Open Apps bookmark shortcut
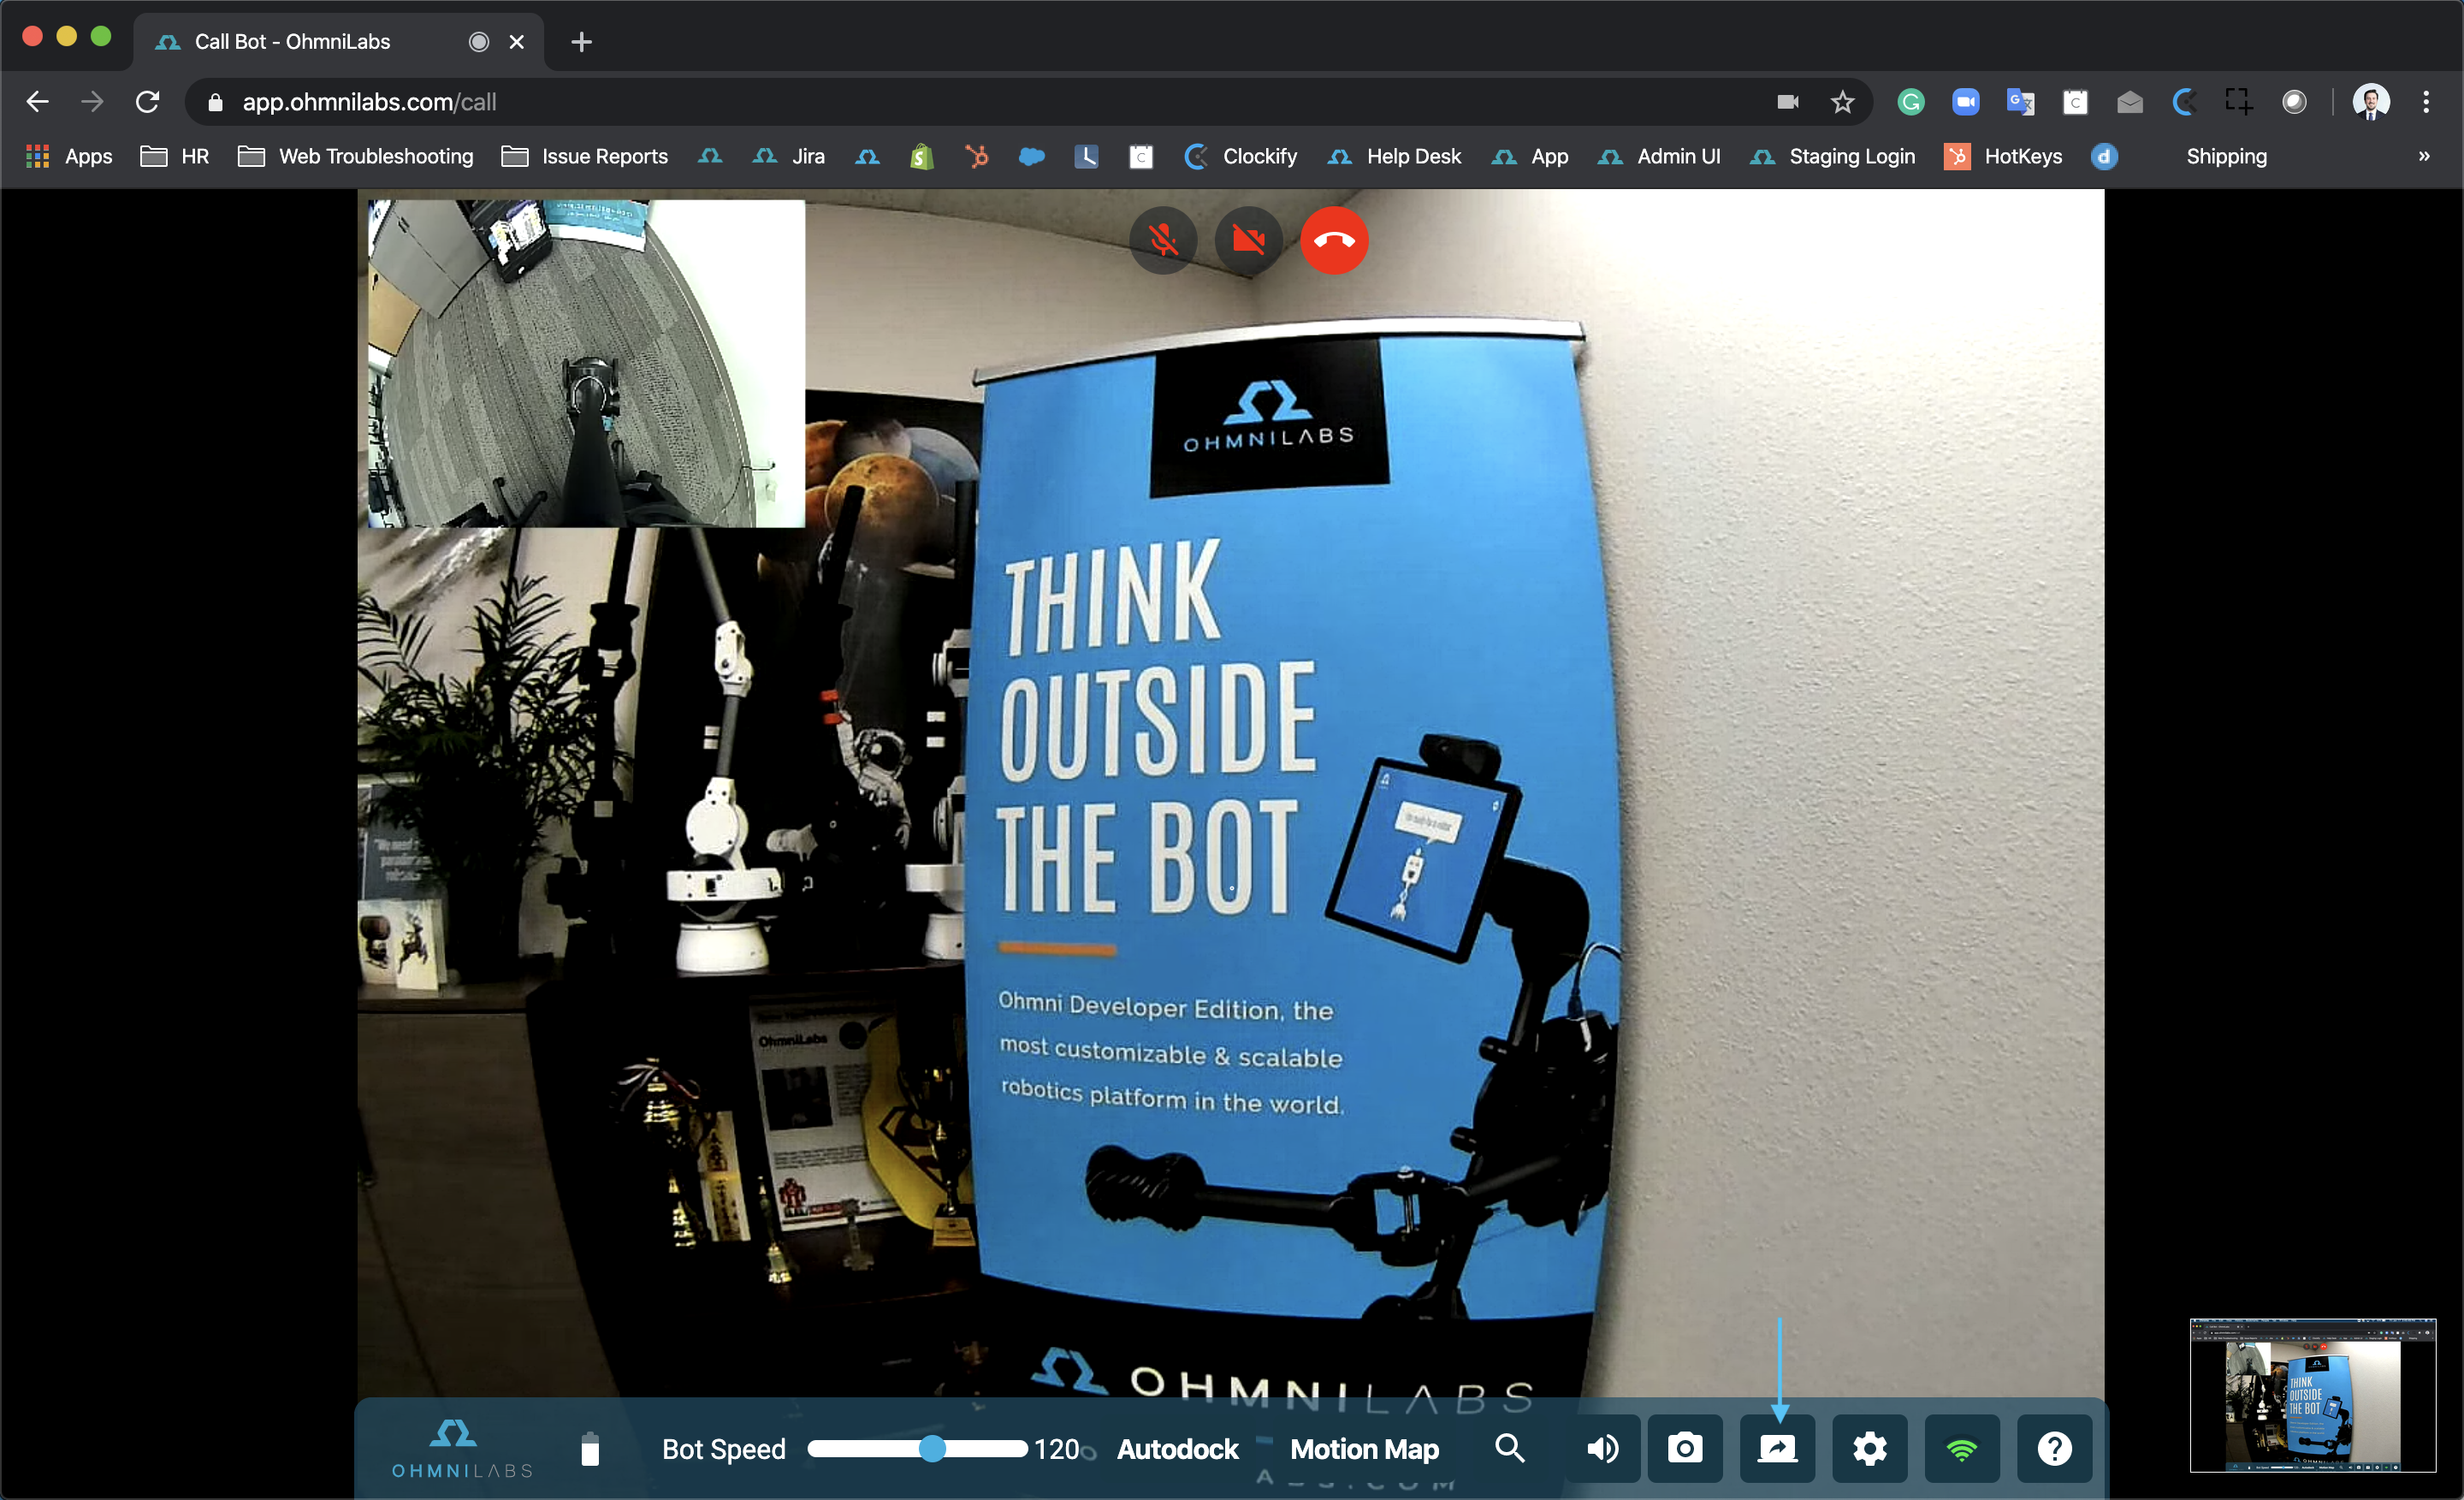Screen dimensions: 2464x1500 (x=69, y=157)
